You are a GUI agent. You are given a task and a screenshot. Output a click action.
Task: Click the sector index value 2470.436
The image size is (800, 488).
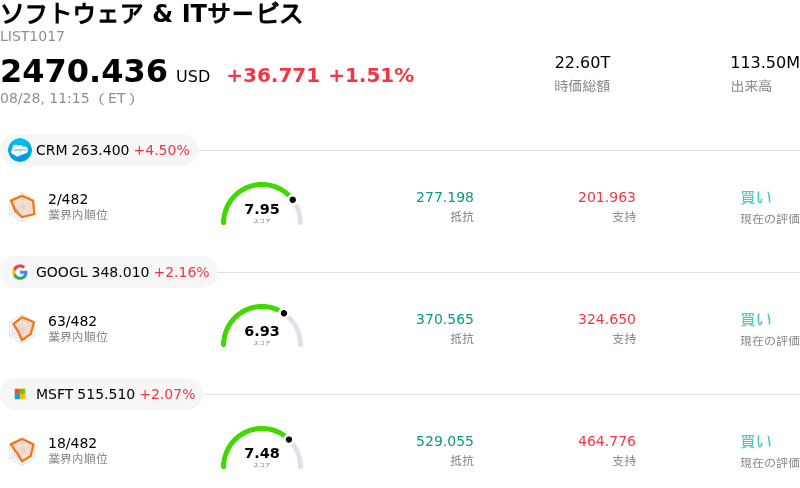(84, 70)
